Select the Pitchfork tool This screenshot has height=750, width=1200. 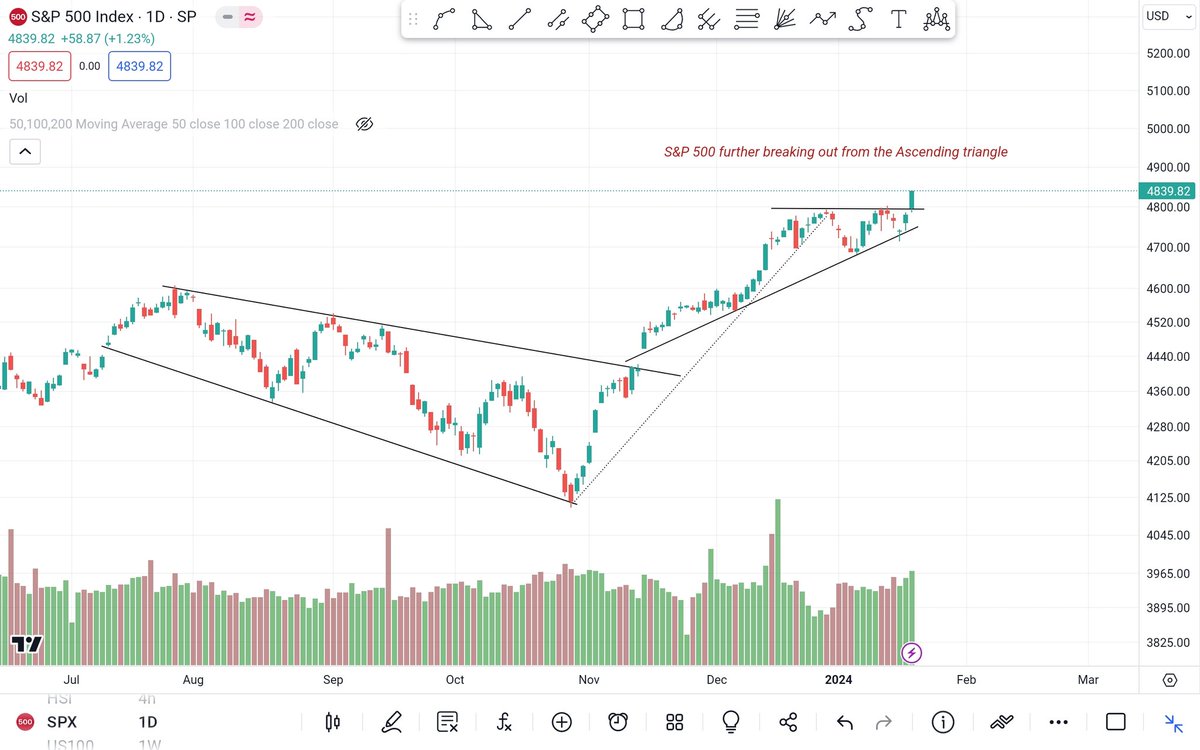[x=709, y=19]
